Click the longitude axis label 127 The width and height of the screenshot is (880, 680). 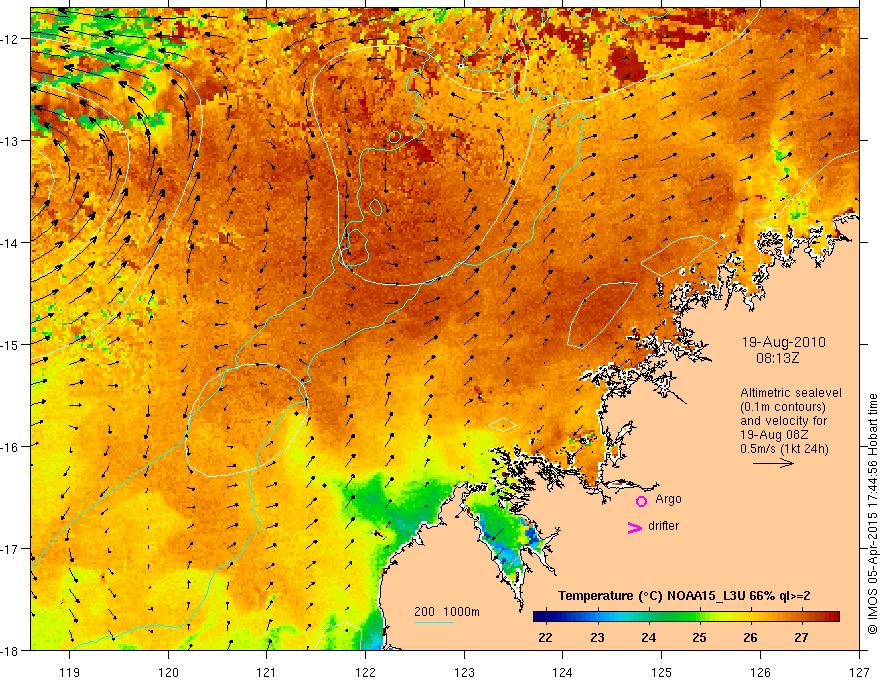pyautogui.click(x=859, y=672)
